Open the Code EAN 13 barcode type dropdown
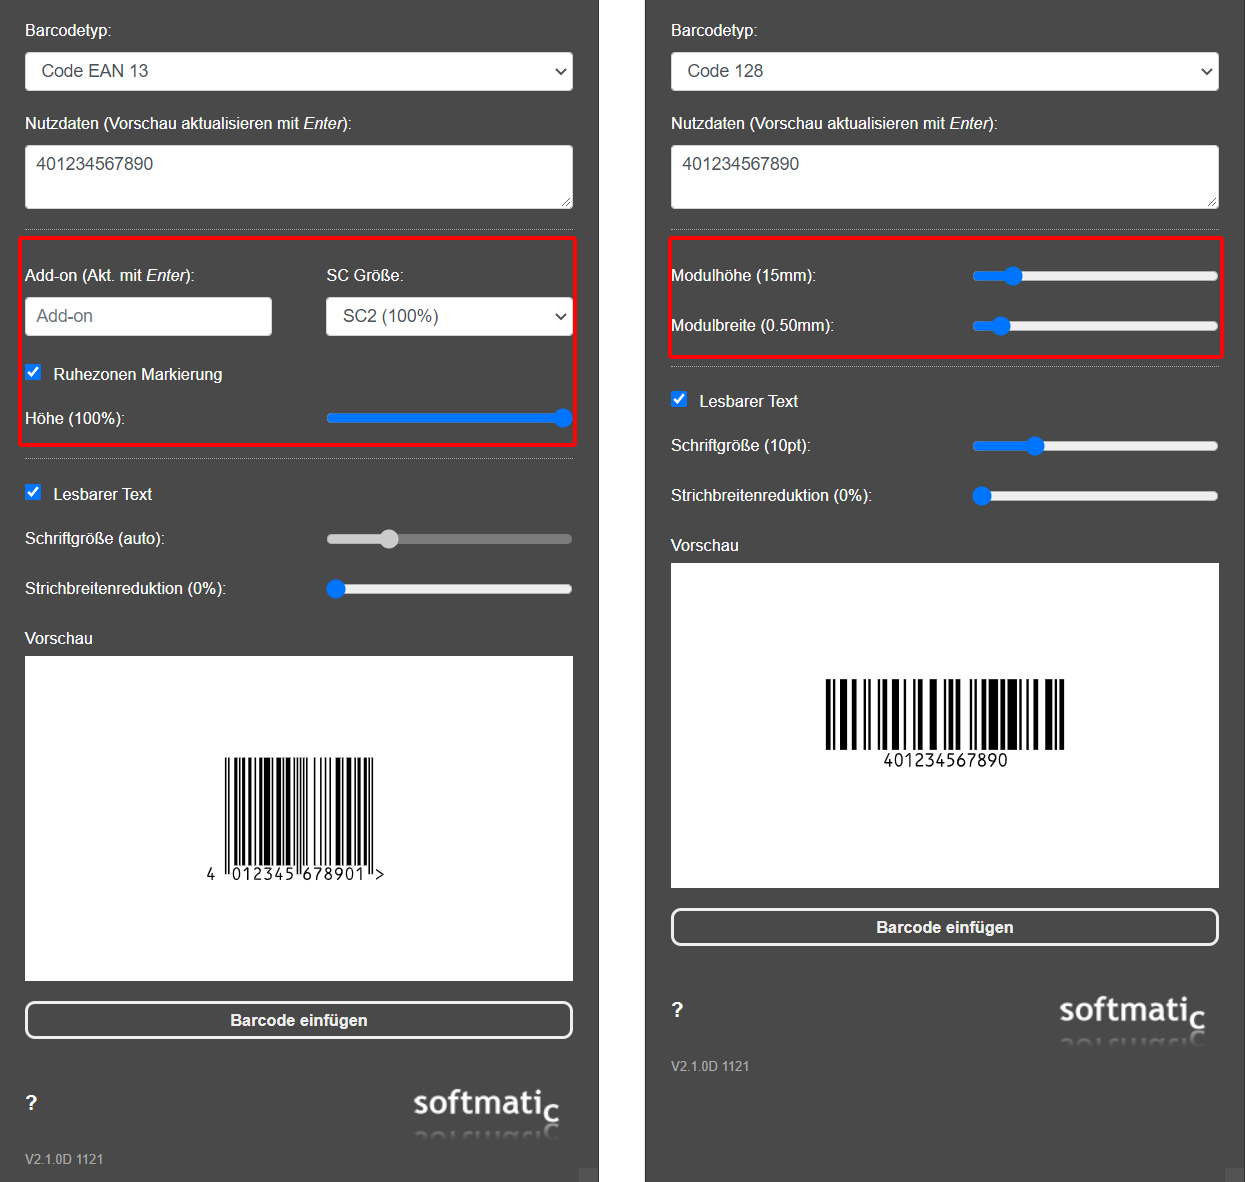The height and width of the screenshot is (1182, 1245). [x=298, y=71]
